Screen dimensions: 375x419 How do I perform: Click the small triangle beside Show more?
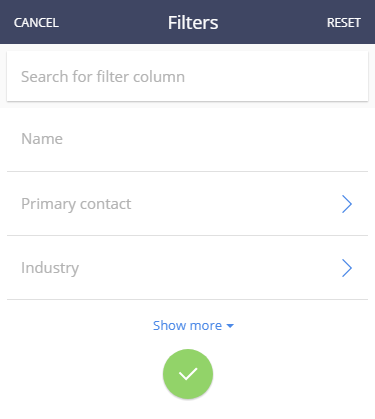230,326
